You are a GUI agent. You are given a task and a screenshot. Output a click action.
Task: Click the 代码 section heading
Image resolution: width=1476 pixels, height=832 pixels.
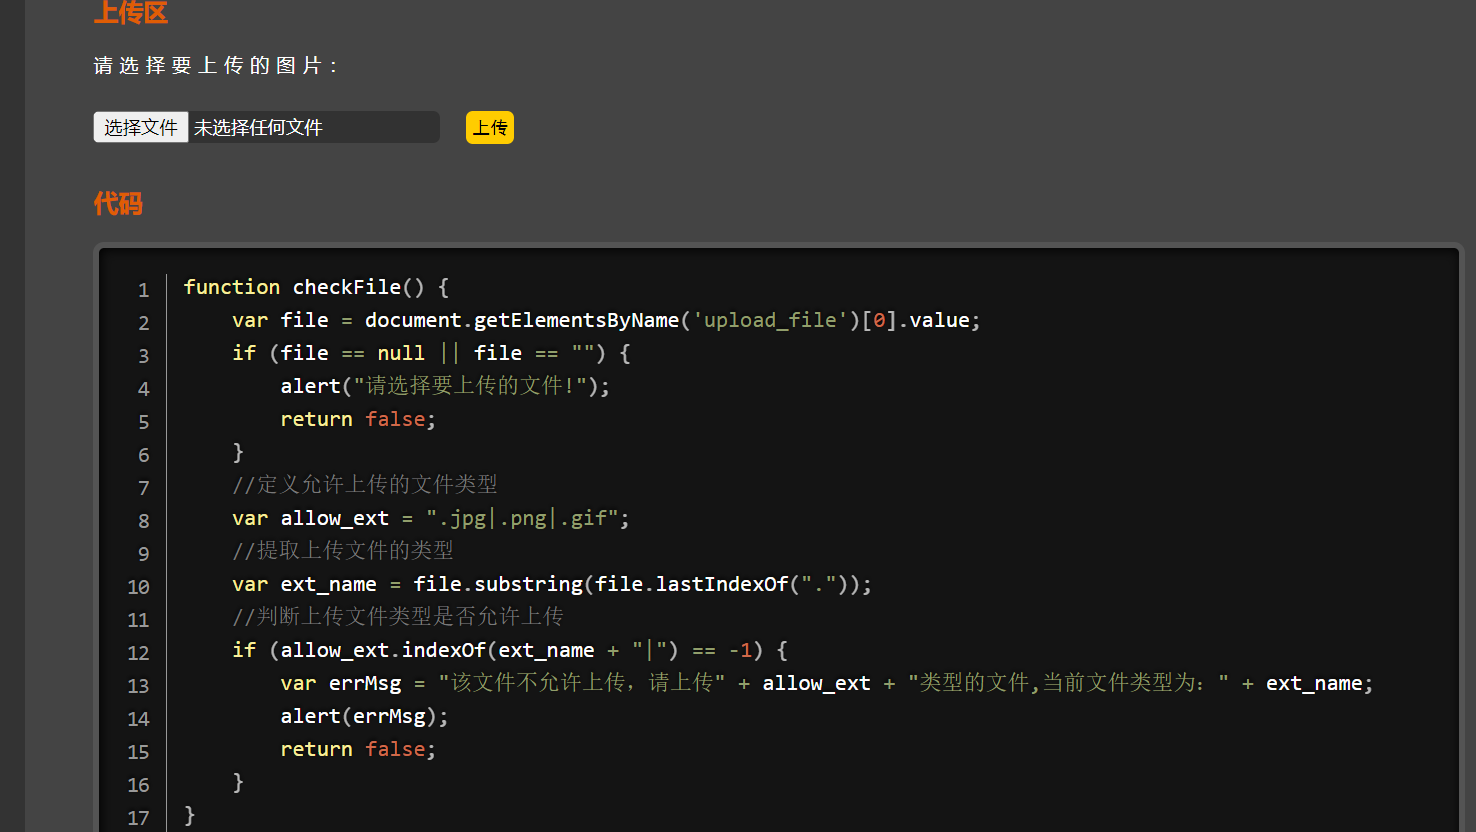[118, 204]
